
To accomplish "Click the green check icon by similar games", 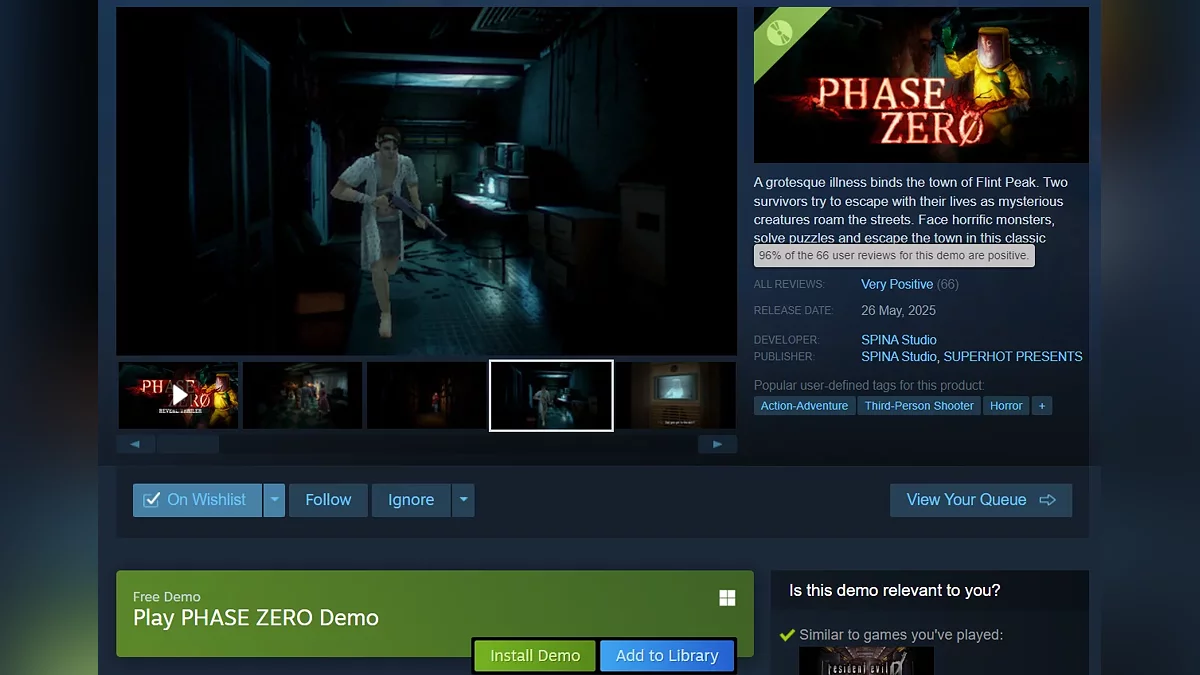I will 787,635.
